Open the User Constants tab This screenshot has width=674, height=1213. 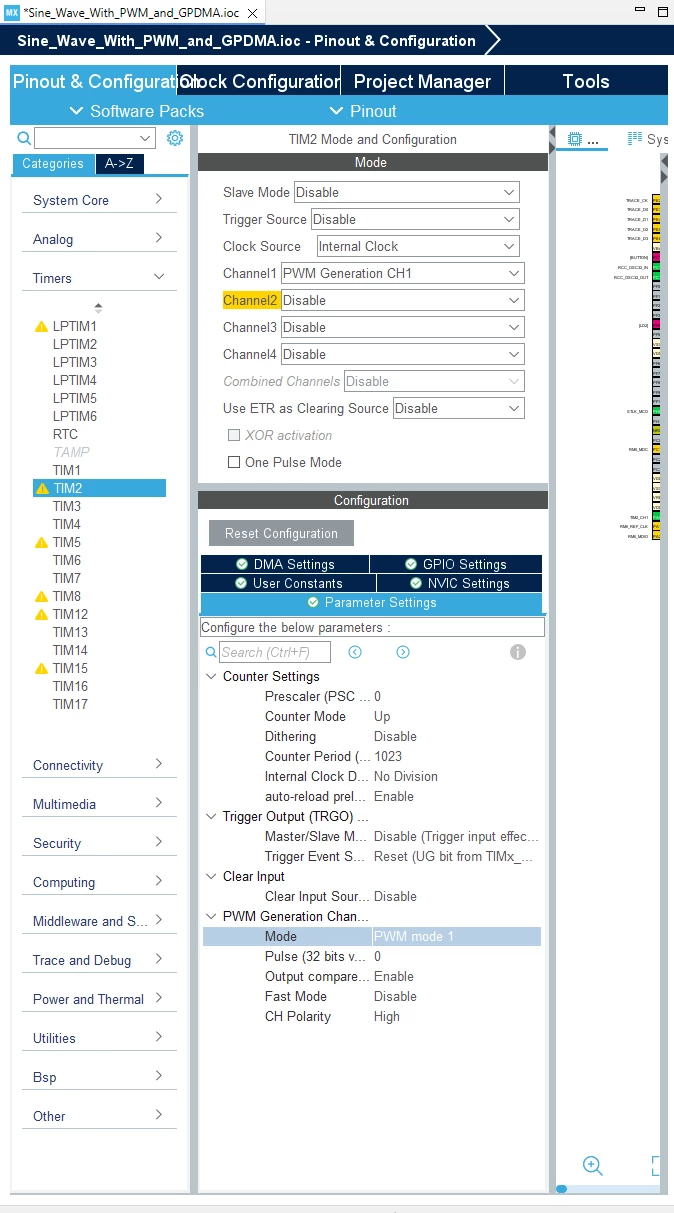click(288, 583)
